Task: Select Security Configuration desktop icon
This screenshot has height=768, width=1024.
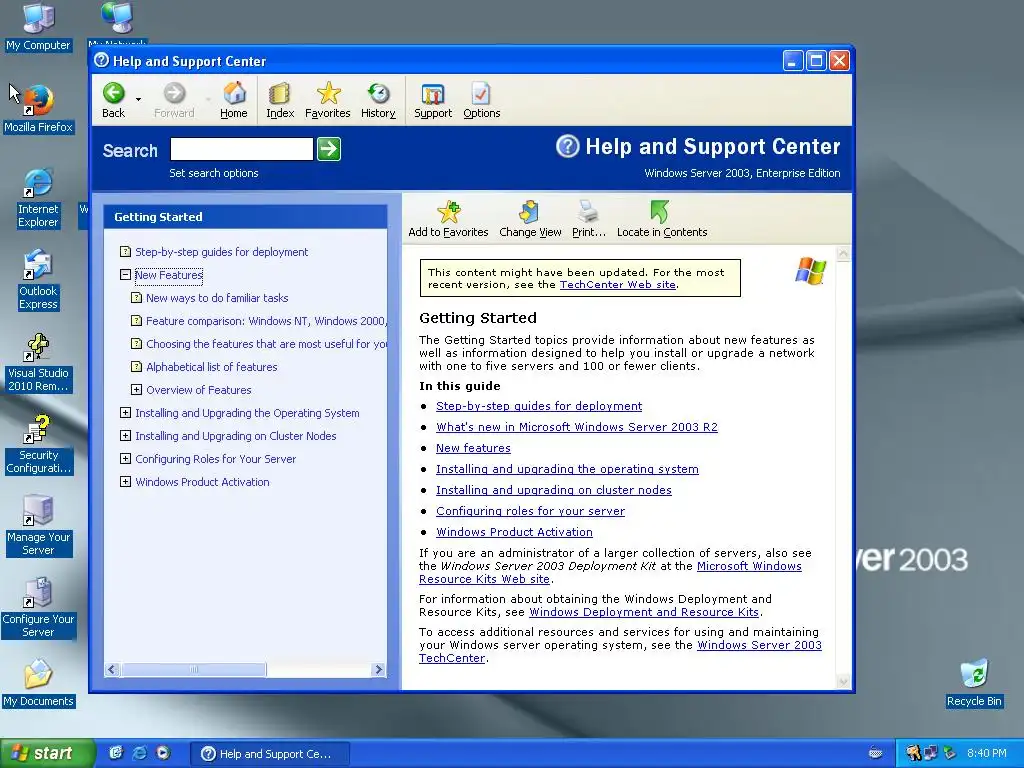Action: [x=38, y=445]
